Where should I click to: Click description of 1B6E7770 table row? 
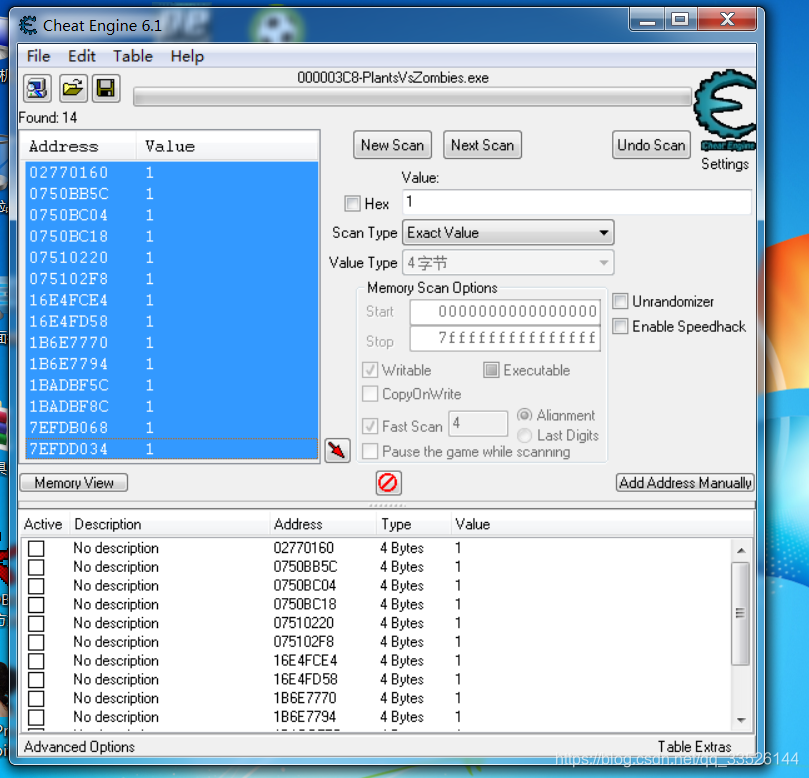[116, 698]
